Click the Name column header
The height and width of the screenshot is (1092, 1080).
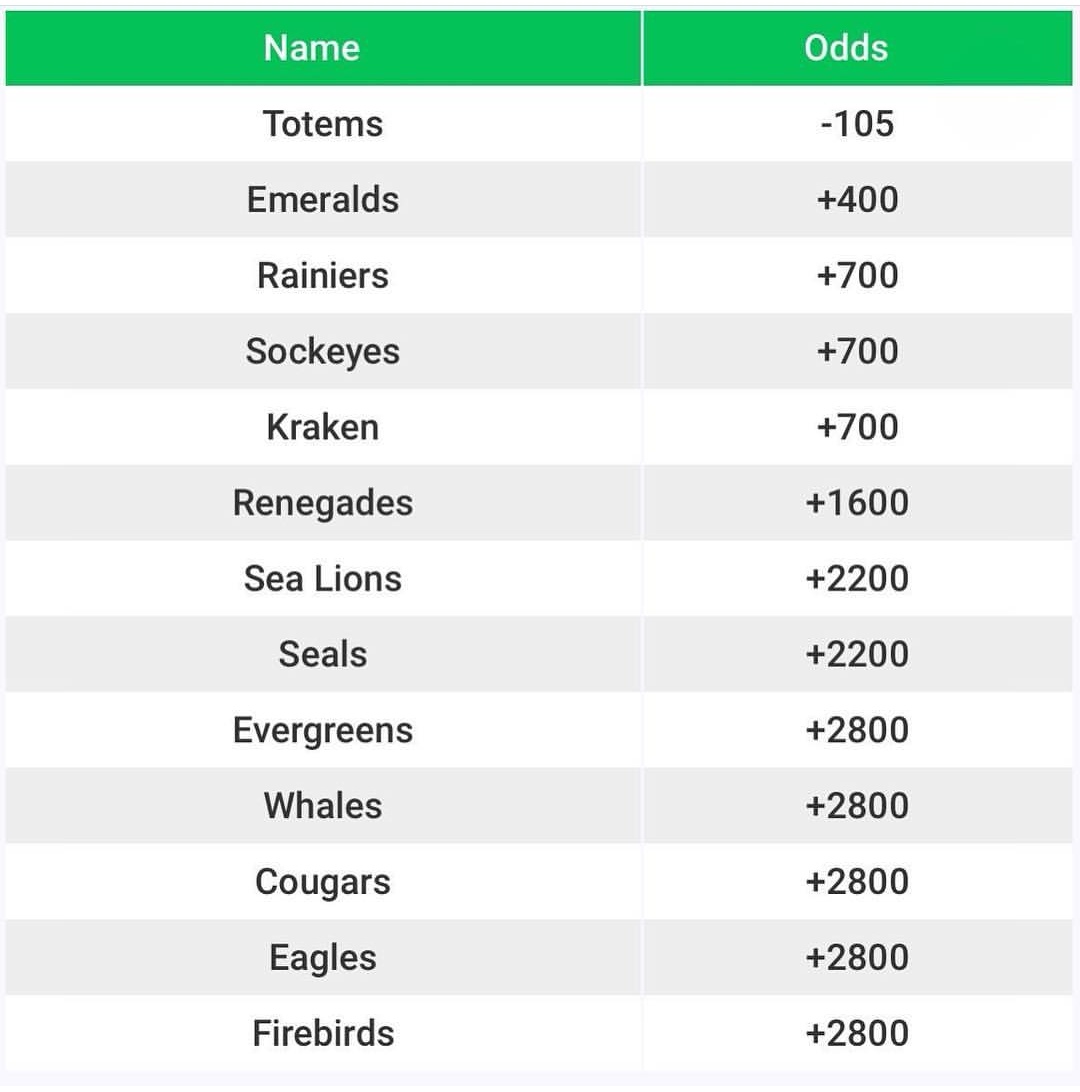click(x=312, y=48)
